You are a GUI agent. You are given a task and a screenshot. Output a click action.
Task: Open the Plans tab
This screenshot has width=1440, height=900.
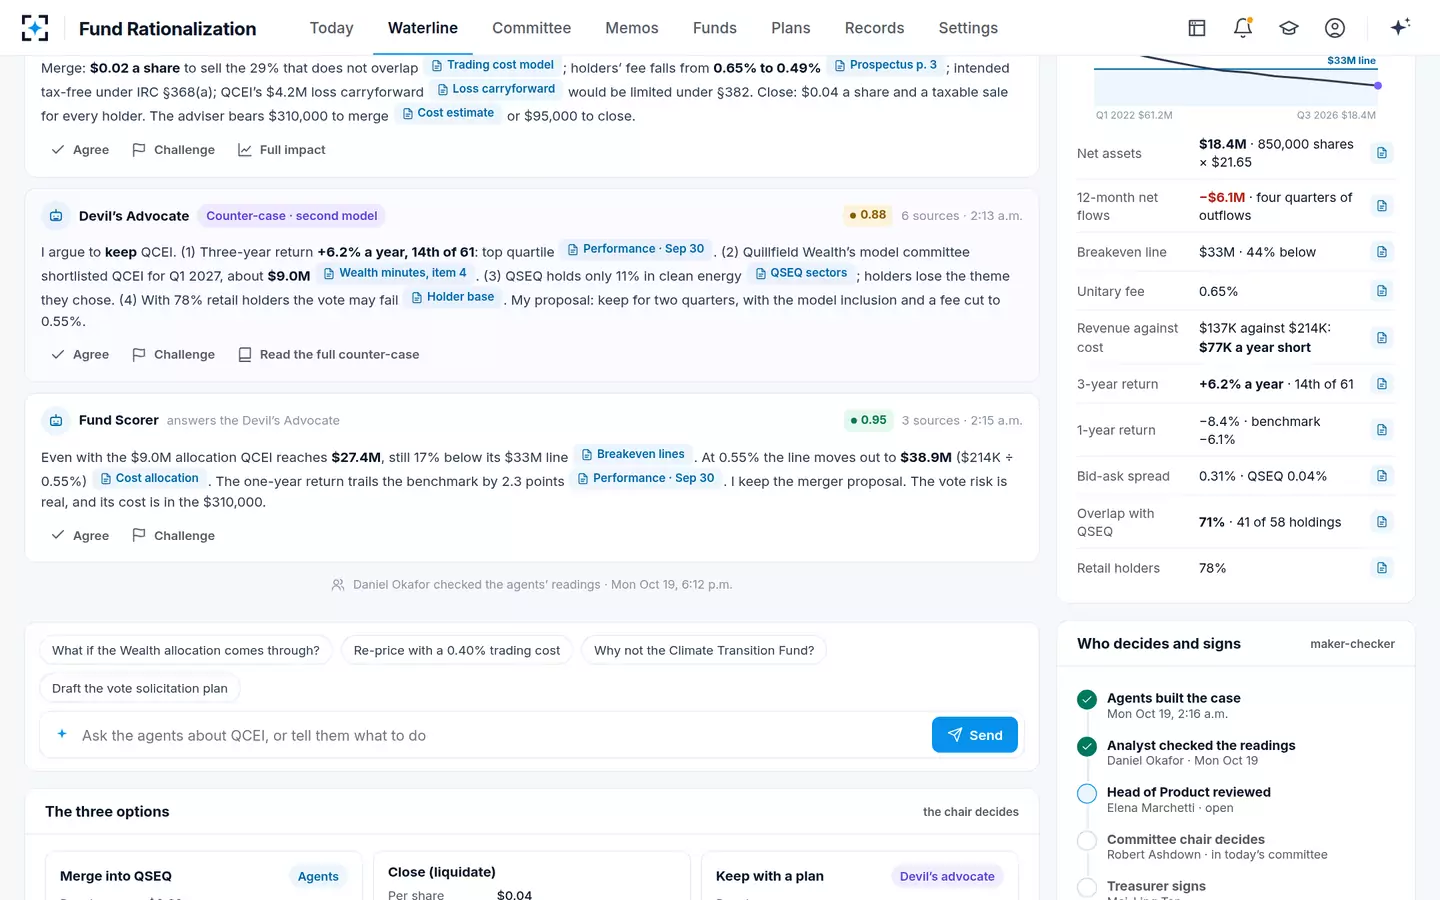tap(791, 28)
